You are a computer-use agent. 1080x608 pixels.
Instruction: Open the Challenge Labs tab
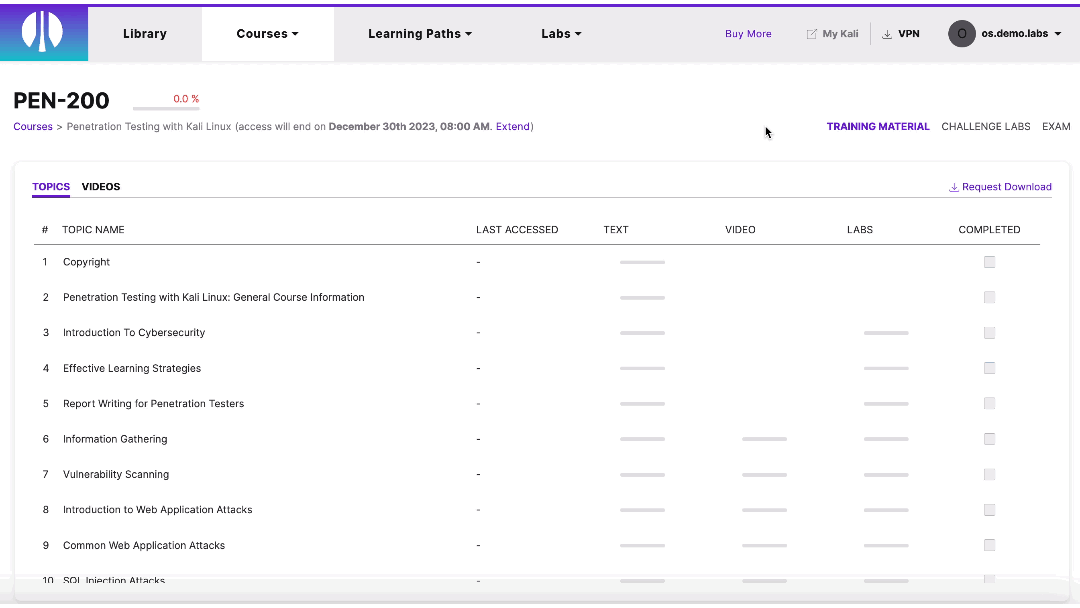[986, 127]
